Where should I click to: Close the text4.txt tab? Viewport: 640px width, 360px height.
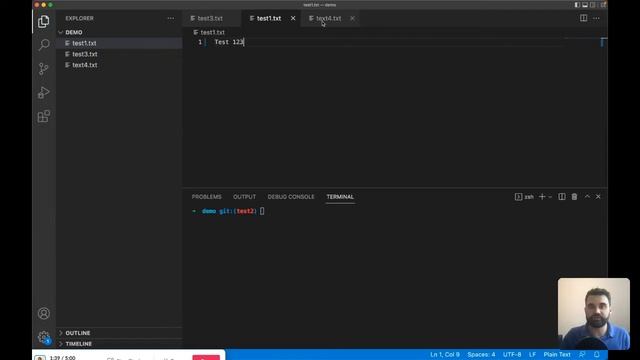pyautogui.click(x=352, y=18)
